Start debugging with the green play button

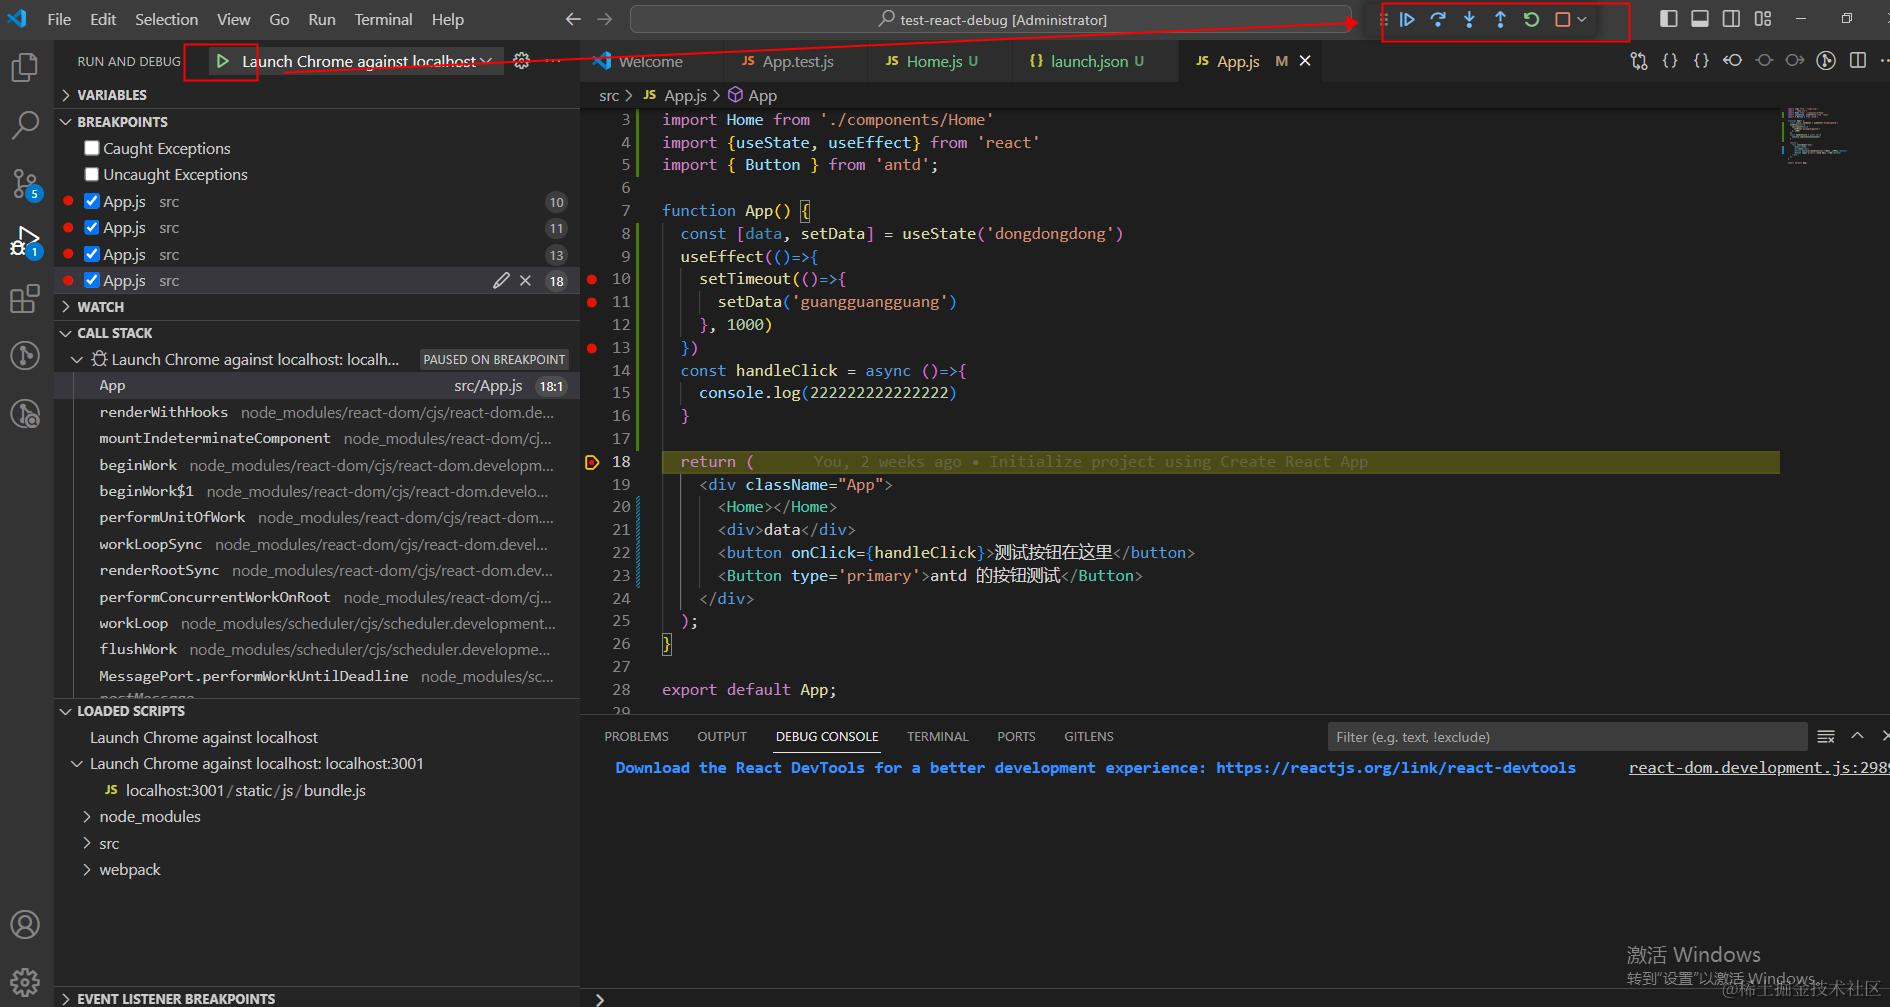pyautogui.click(x=223, y=61)
